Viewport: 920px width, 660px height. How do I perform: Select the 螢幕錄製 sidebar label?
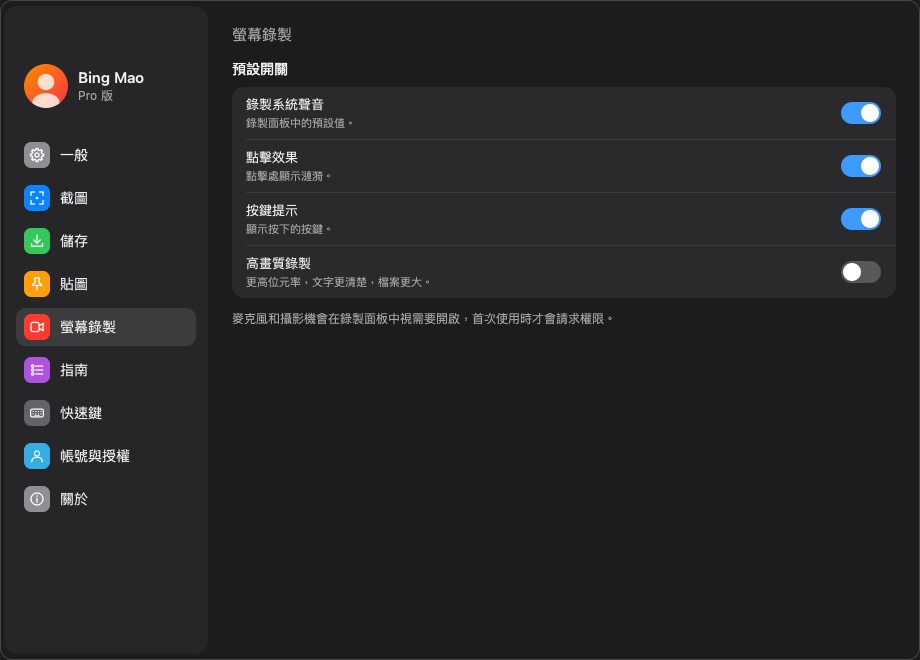88,327
